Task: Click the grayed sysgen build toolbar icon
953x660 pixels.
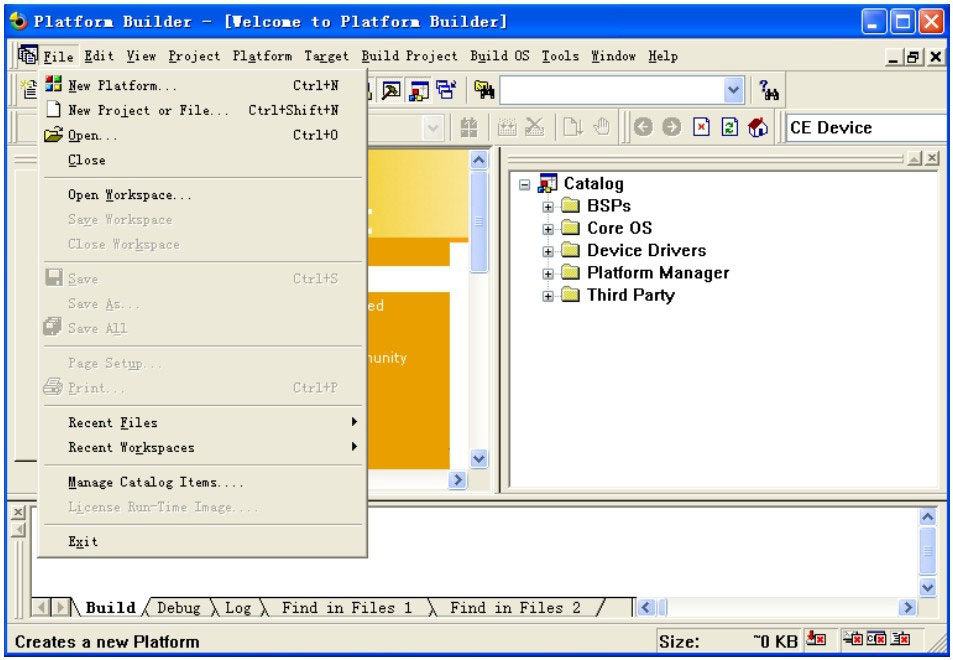Action: [x=507, y=127]
